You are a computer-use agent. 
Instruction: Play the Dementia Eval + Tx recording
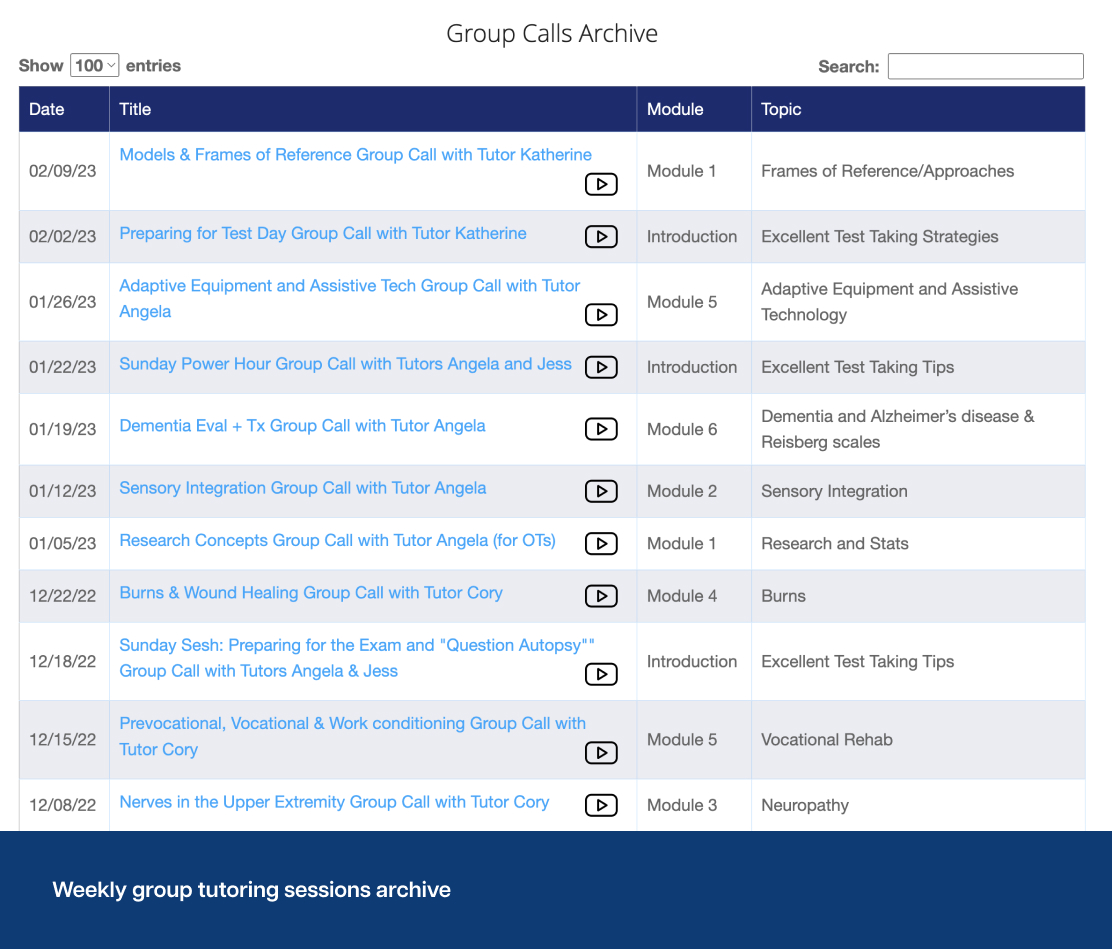pos(601,429)
